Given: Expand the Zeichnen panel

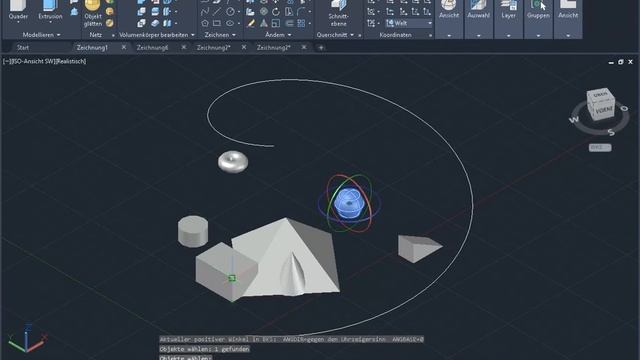Looking at the screenshot, I should [220, 35].
